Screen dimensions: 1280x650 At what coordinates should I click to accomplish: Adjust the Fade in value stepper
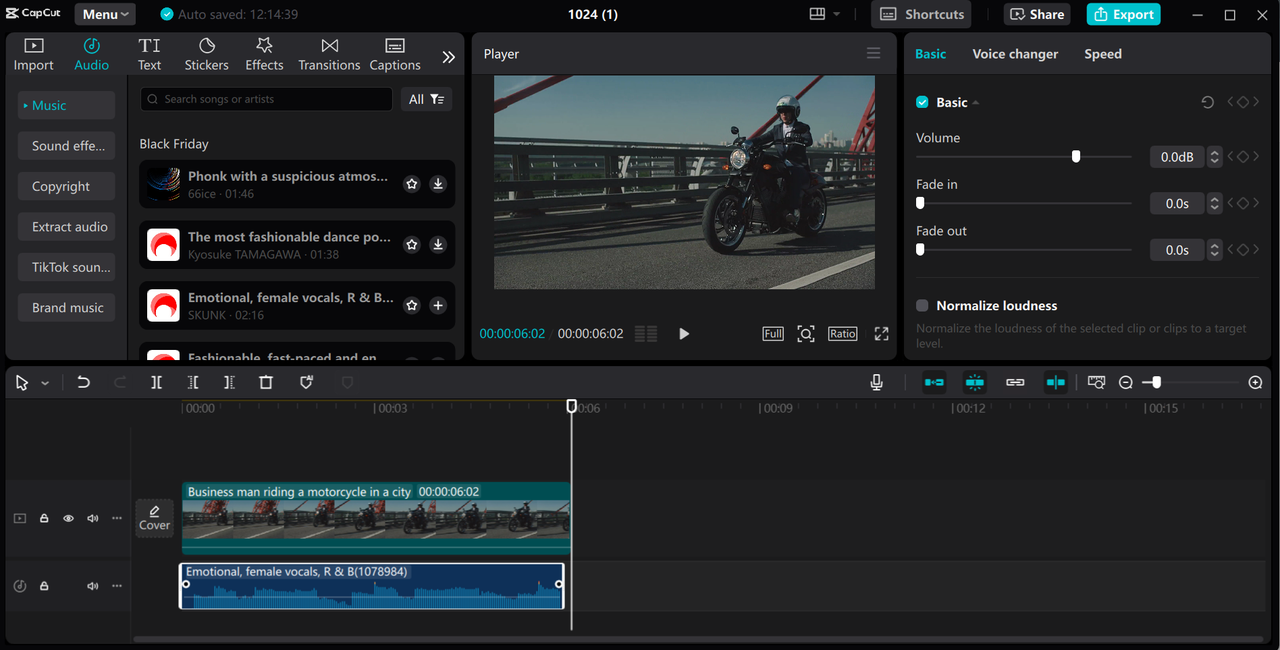1214,203
